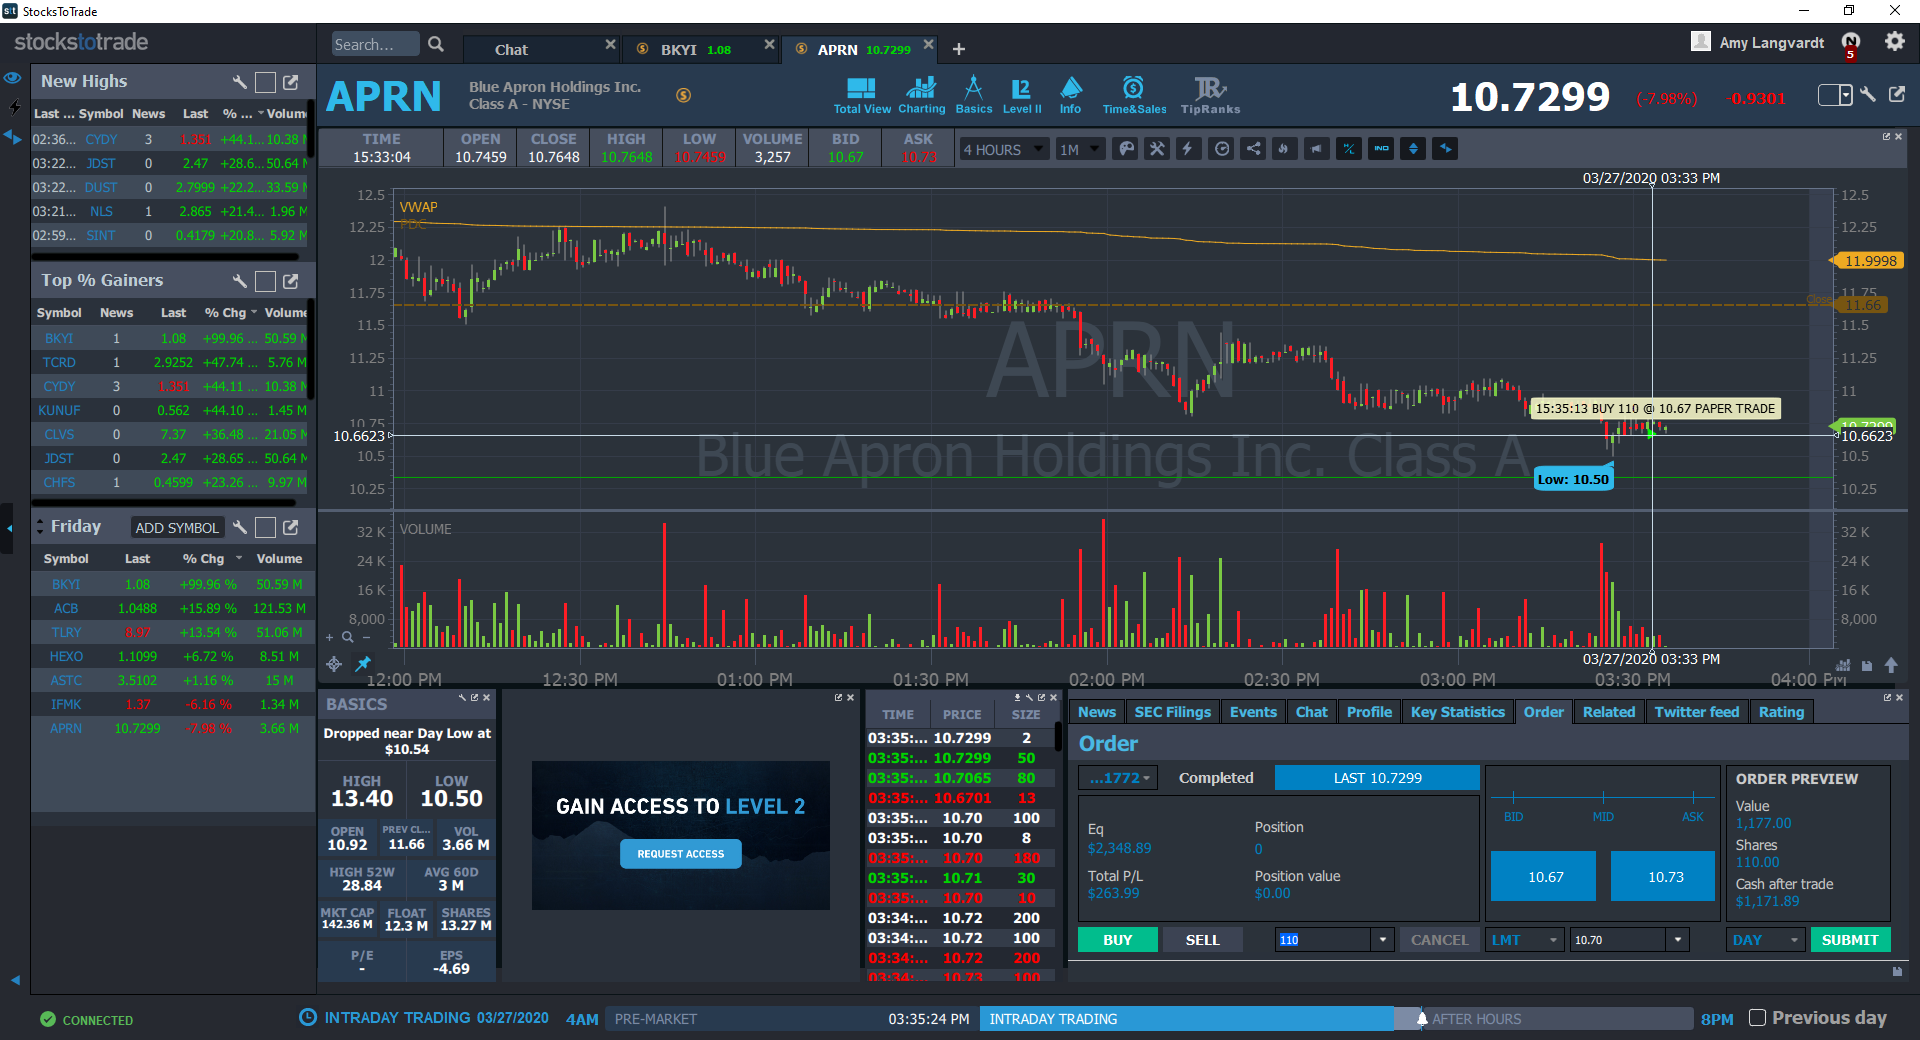This screenshot has height=1040, width=1920.
Task: Open the LMT order type dropdown
Action: point(1524,940)
